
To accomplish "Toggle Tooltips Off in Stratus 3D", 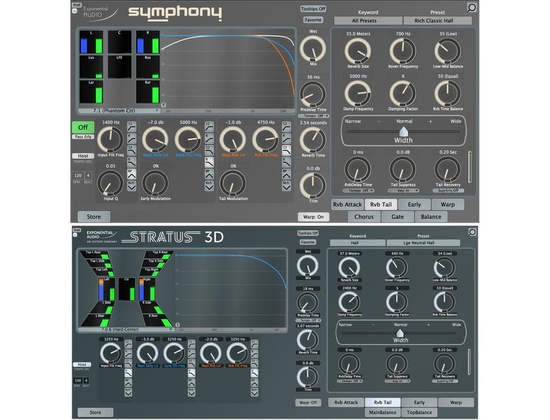I will tap(308, 233).
